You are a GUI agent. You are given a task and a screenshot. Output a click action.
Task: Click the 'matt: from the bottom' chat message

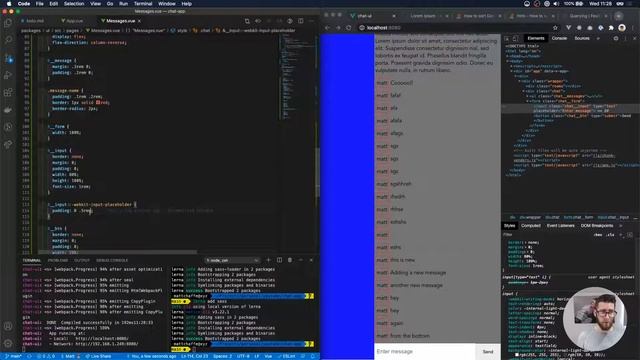point(403,336)
